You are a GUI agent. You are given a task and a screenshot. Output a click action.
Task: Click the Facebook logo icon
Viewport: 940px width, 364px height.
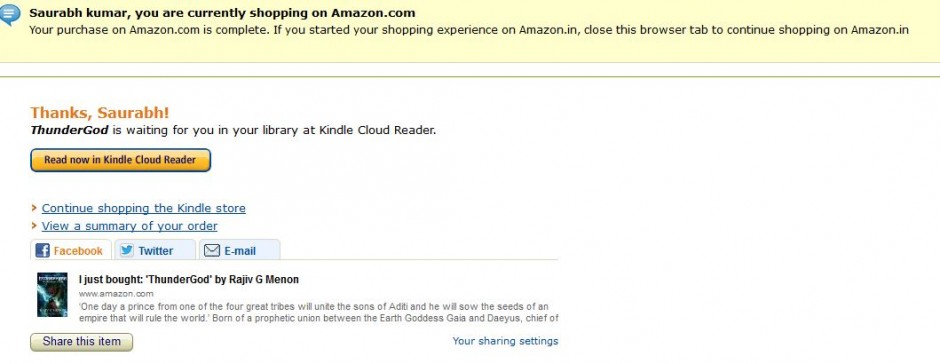[43, 251]
